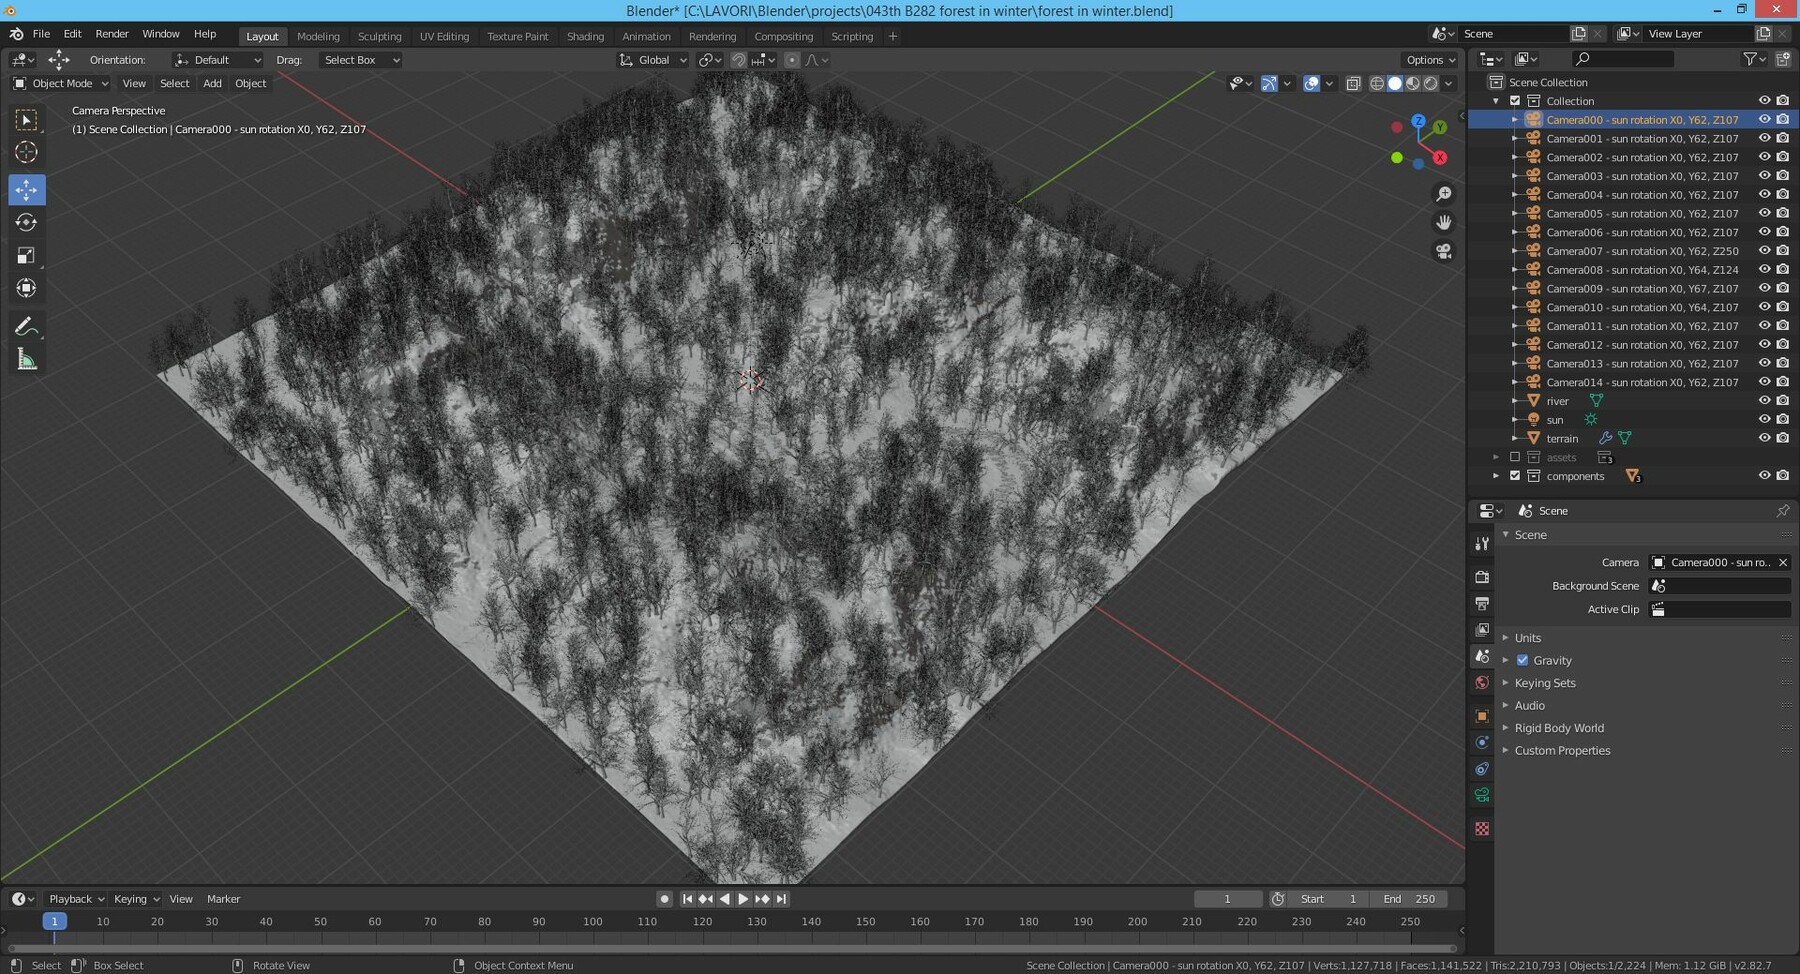The image size is (1800, 974).
Task: Select the Scale tool
Action: 26,255
